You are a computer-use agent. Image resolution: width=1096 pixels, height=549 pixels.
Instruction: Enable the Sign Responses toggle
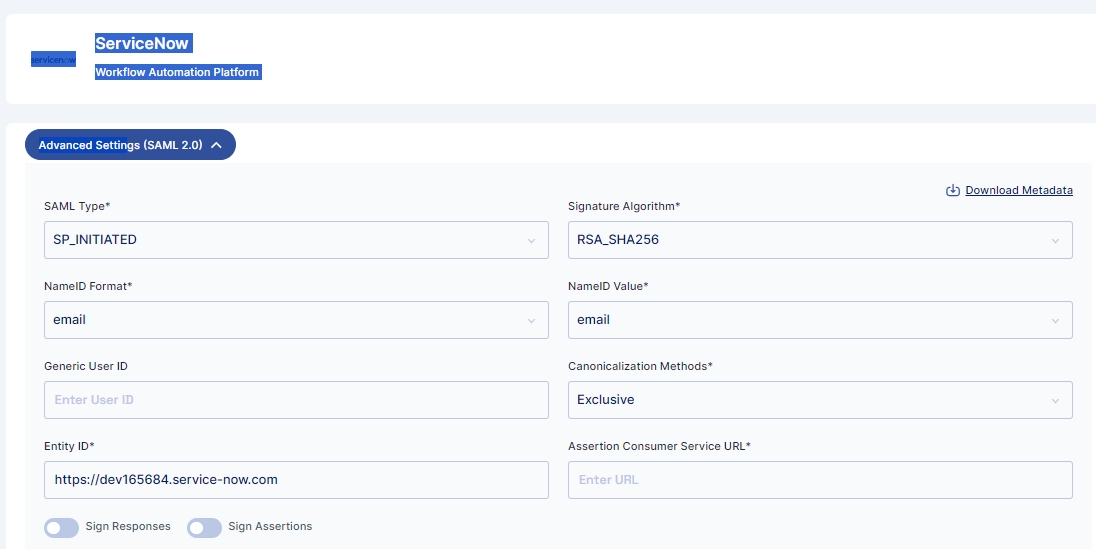tap(62, 527)
